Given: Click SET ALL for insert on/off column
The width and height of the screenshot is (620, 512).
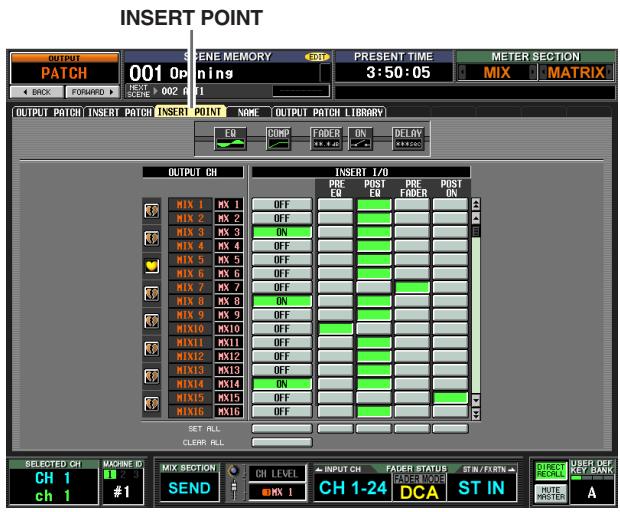Looking at the screenshot, I should tap(282, 429).
